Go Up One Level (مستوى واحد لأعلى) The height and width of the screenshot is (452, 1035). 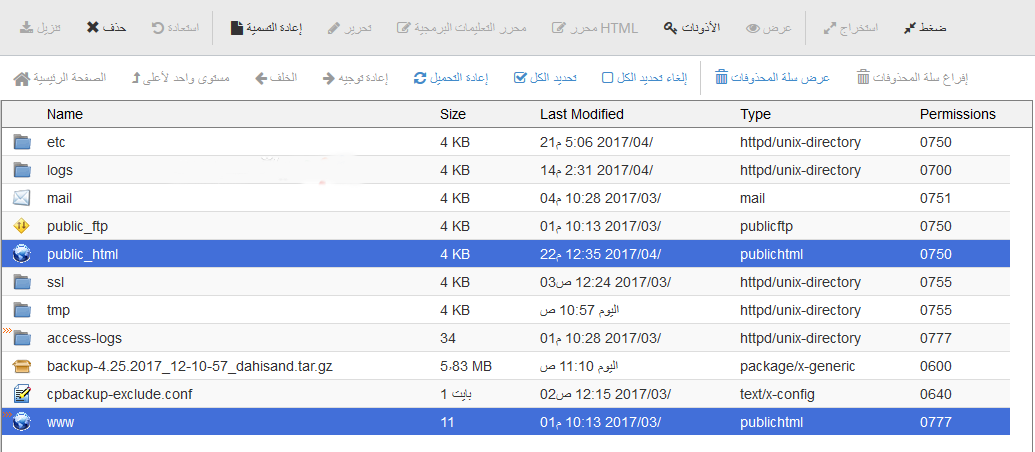(x=181, y=78)
